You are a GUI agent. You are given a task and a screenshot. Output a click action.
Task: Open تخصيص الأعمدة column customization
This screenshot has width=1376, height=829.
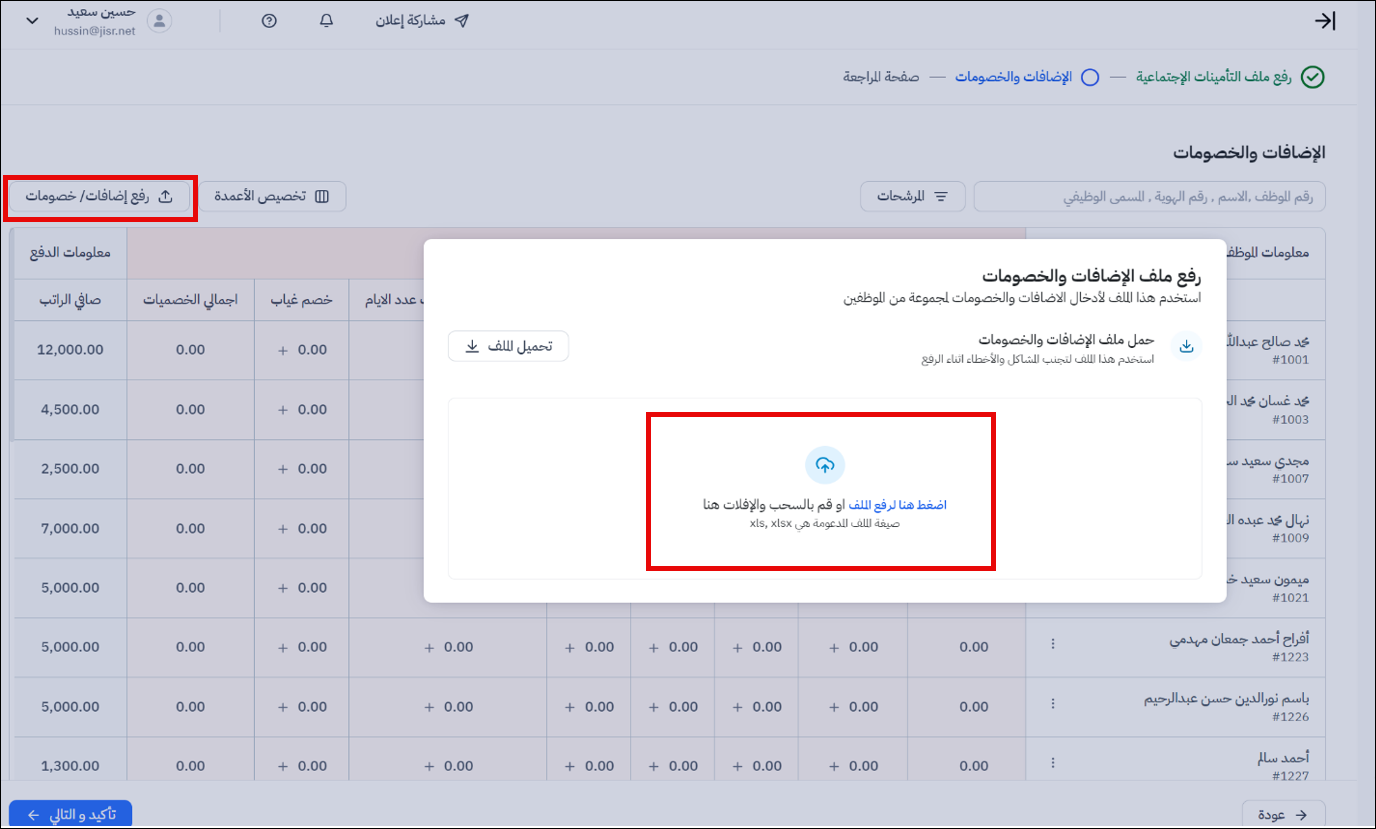(272, 197)
